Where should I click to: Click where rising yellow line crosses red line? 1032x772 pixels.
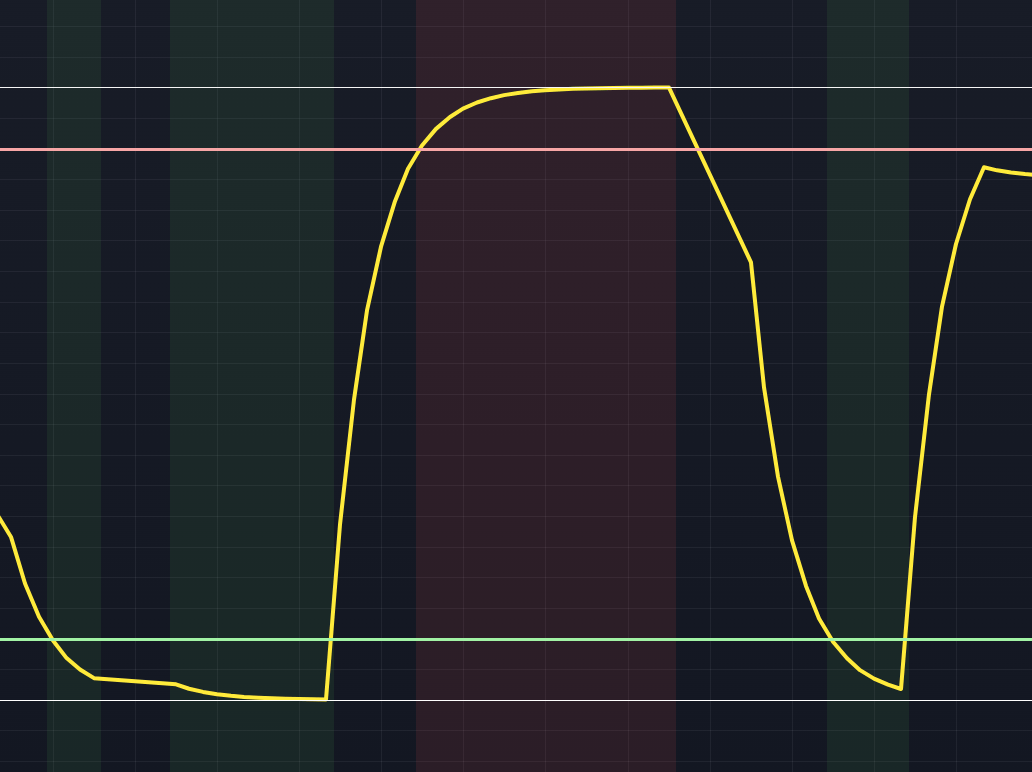[418, 150]
